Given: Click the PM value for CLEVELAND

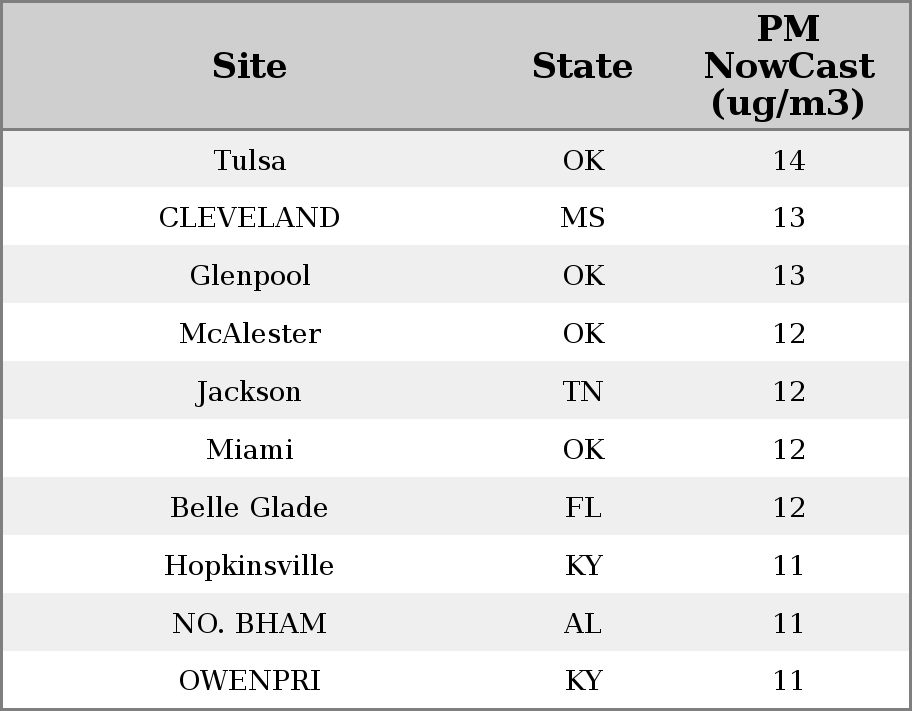Looking at the screenshot, I should click(x=788, y=218).
